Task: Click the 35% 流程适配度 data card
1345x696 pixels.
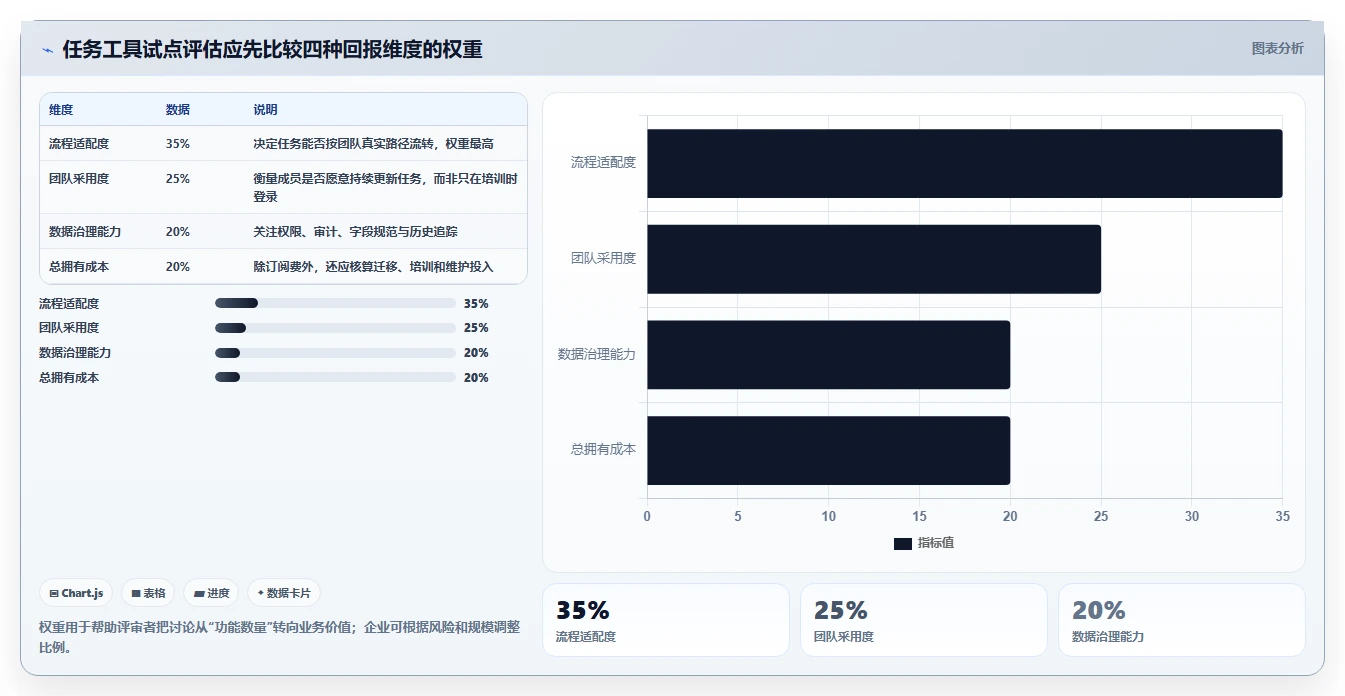Action: [666, 620]
